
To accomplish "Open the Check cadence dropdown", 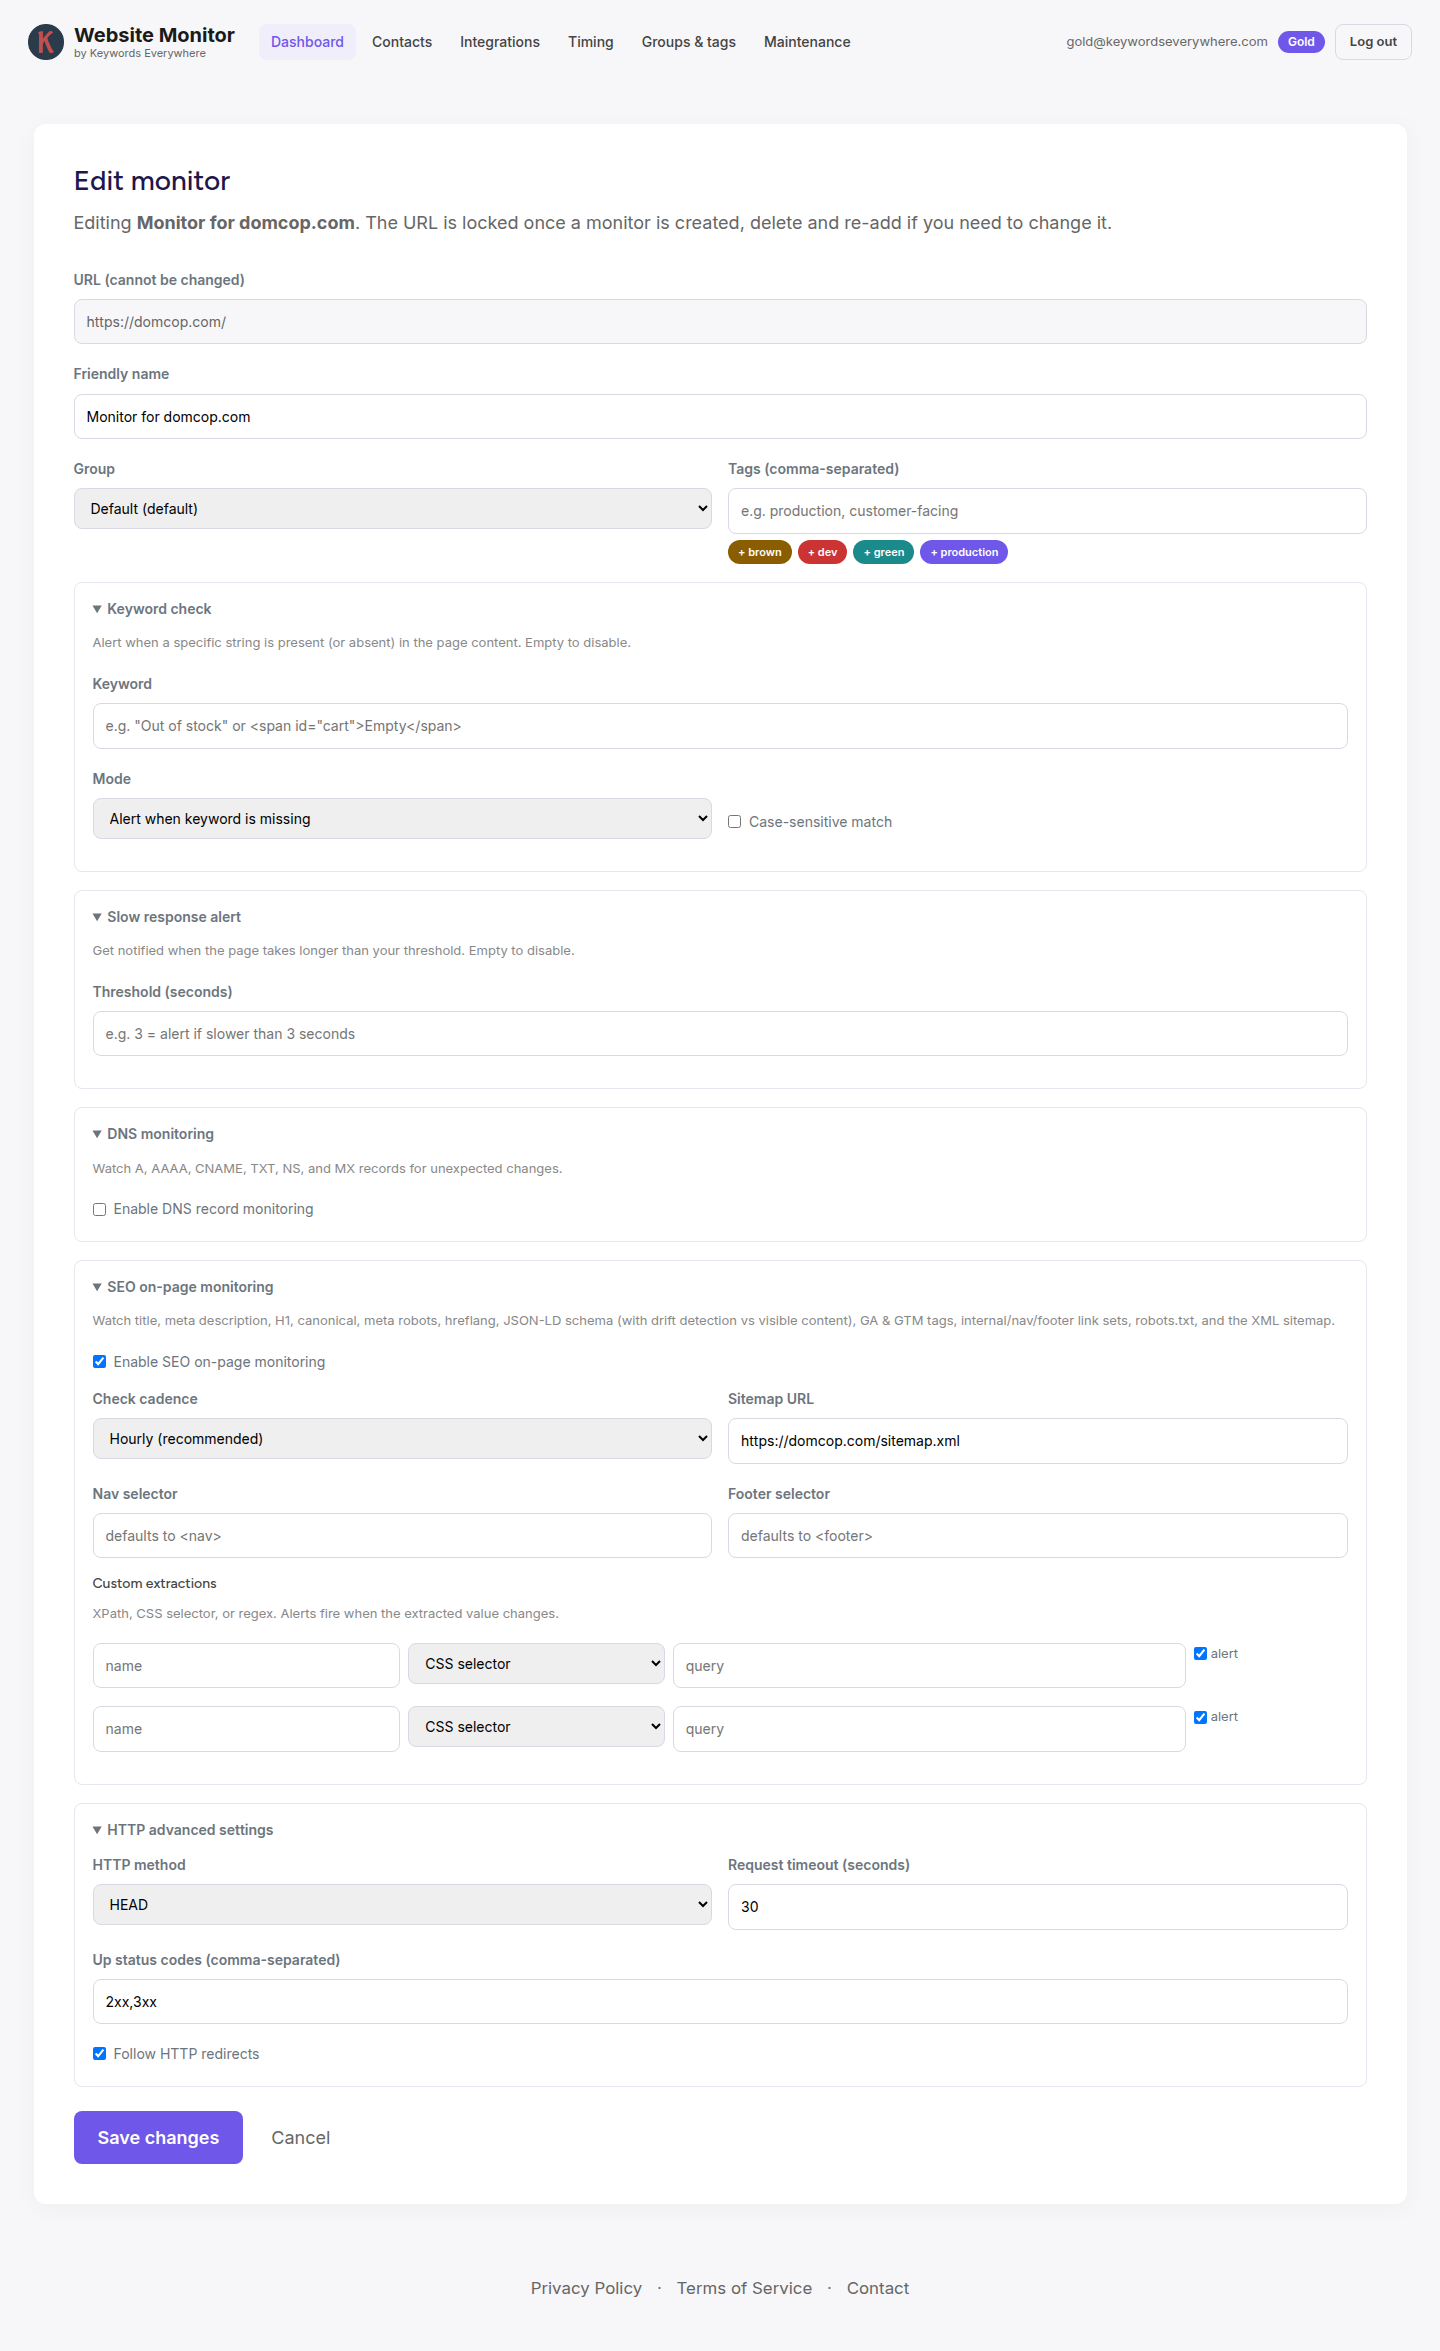I will coord(402,1439).
